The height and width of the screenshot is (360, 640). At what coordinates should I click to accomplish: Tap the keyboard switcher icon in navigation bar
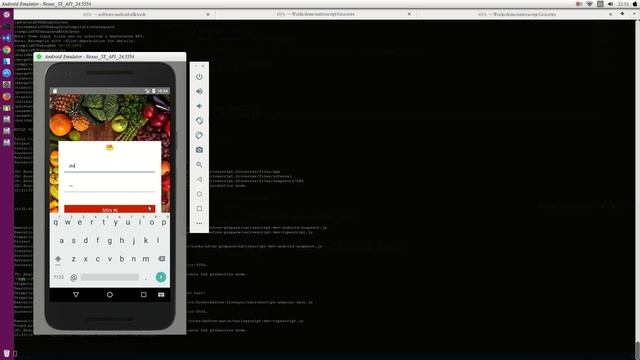point(161,294)
